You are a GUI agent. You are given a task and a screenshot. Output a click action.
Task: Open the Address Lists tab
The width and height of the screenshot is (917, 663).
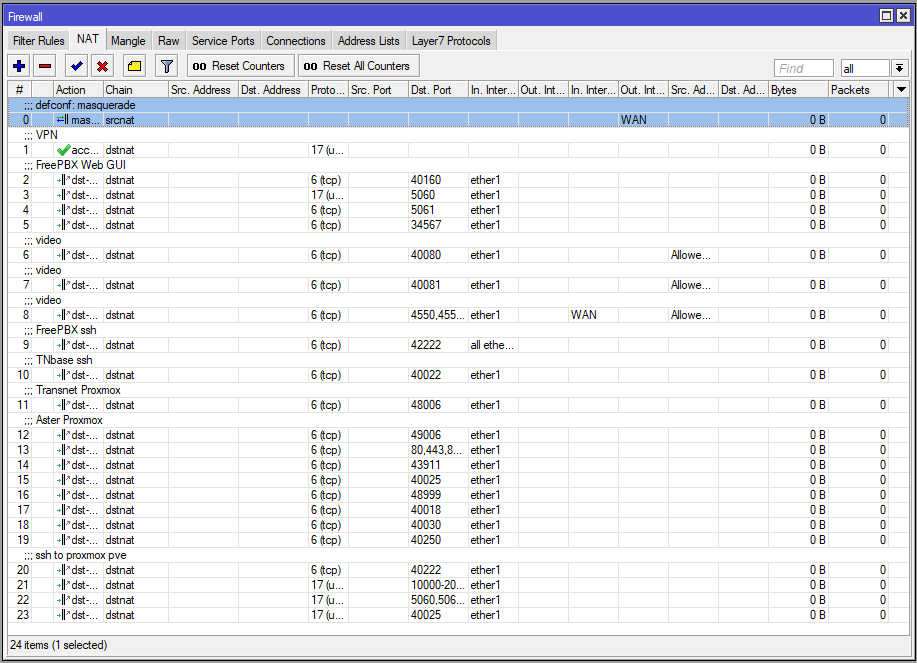(x=368, y=41)
